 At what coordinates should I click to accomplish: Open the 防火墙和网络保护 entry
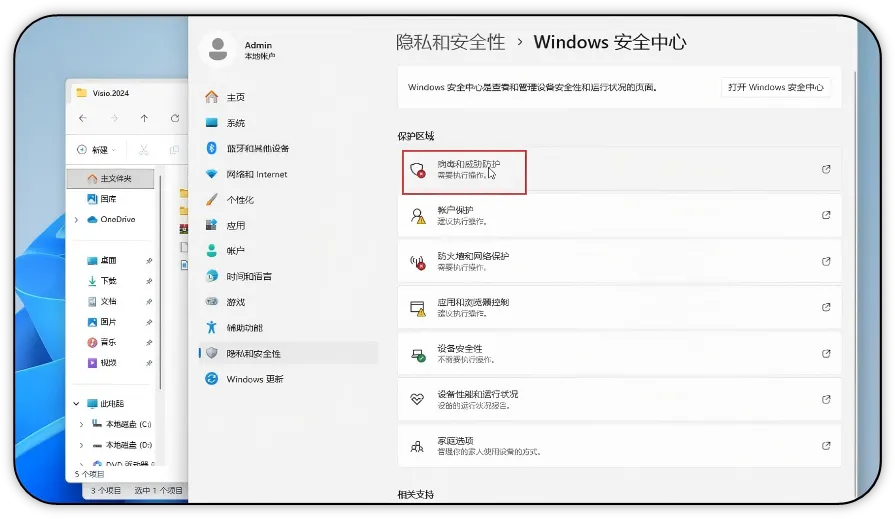tap(619, 261)
